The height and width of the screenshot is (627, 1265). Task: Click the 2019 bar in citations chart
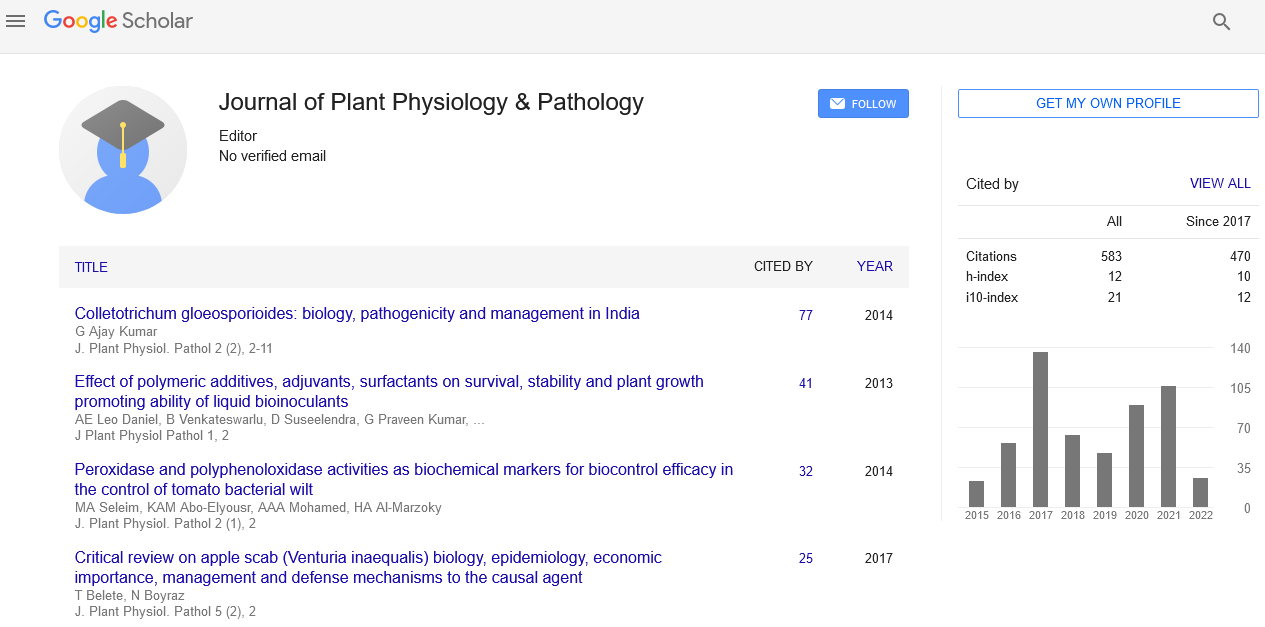point(1104,480)
